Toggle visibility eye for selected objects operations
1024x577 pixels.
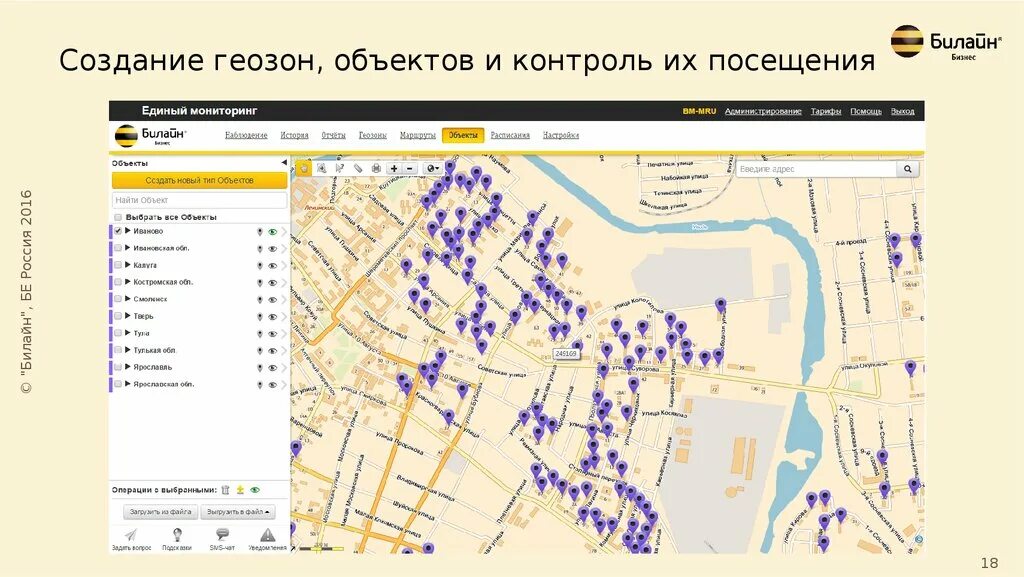[x=255, y=490]
